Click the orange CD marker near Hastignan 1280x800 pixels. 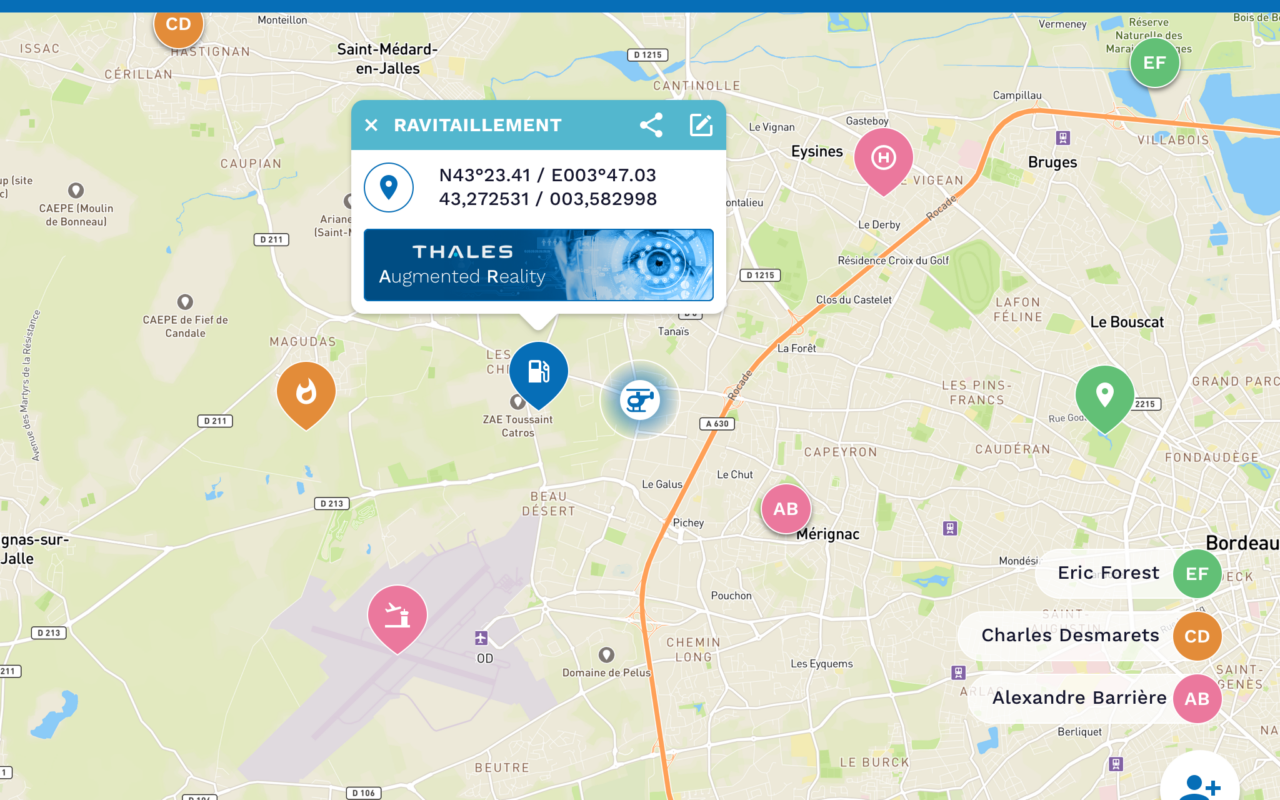tap(178, 25)
